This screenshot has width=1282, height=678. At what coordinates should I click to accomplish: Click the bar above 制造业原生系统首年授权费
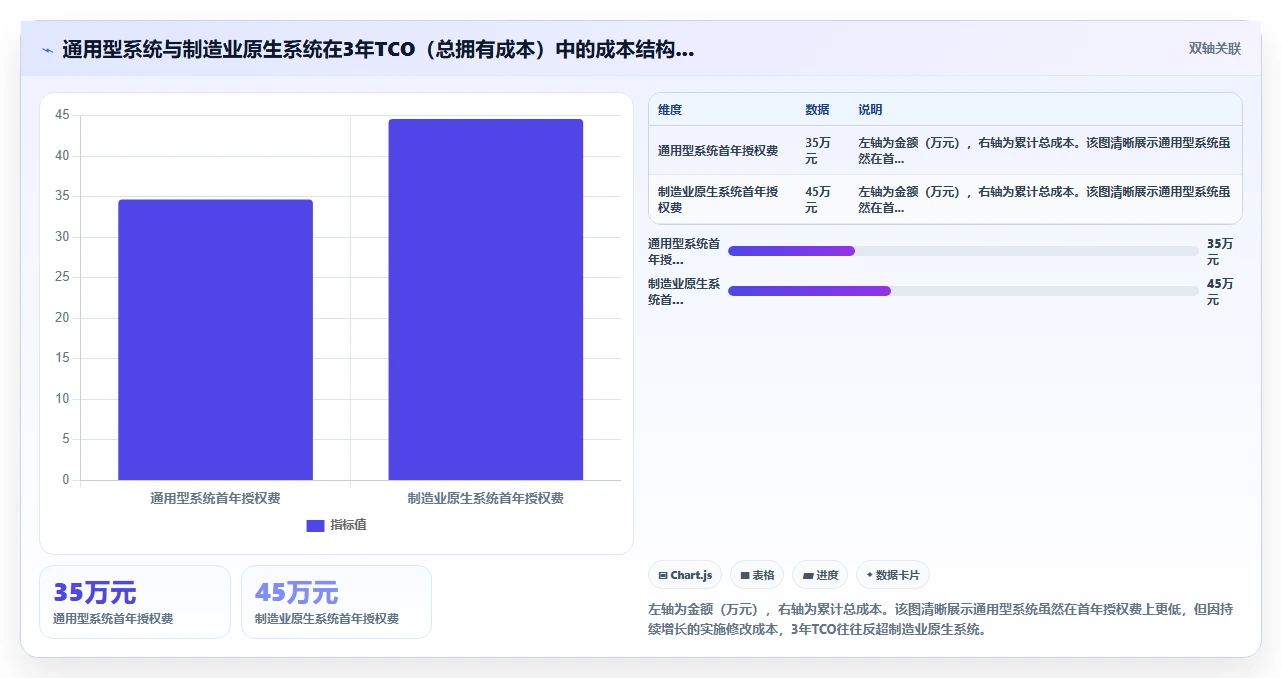[x=486, y=300]
